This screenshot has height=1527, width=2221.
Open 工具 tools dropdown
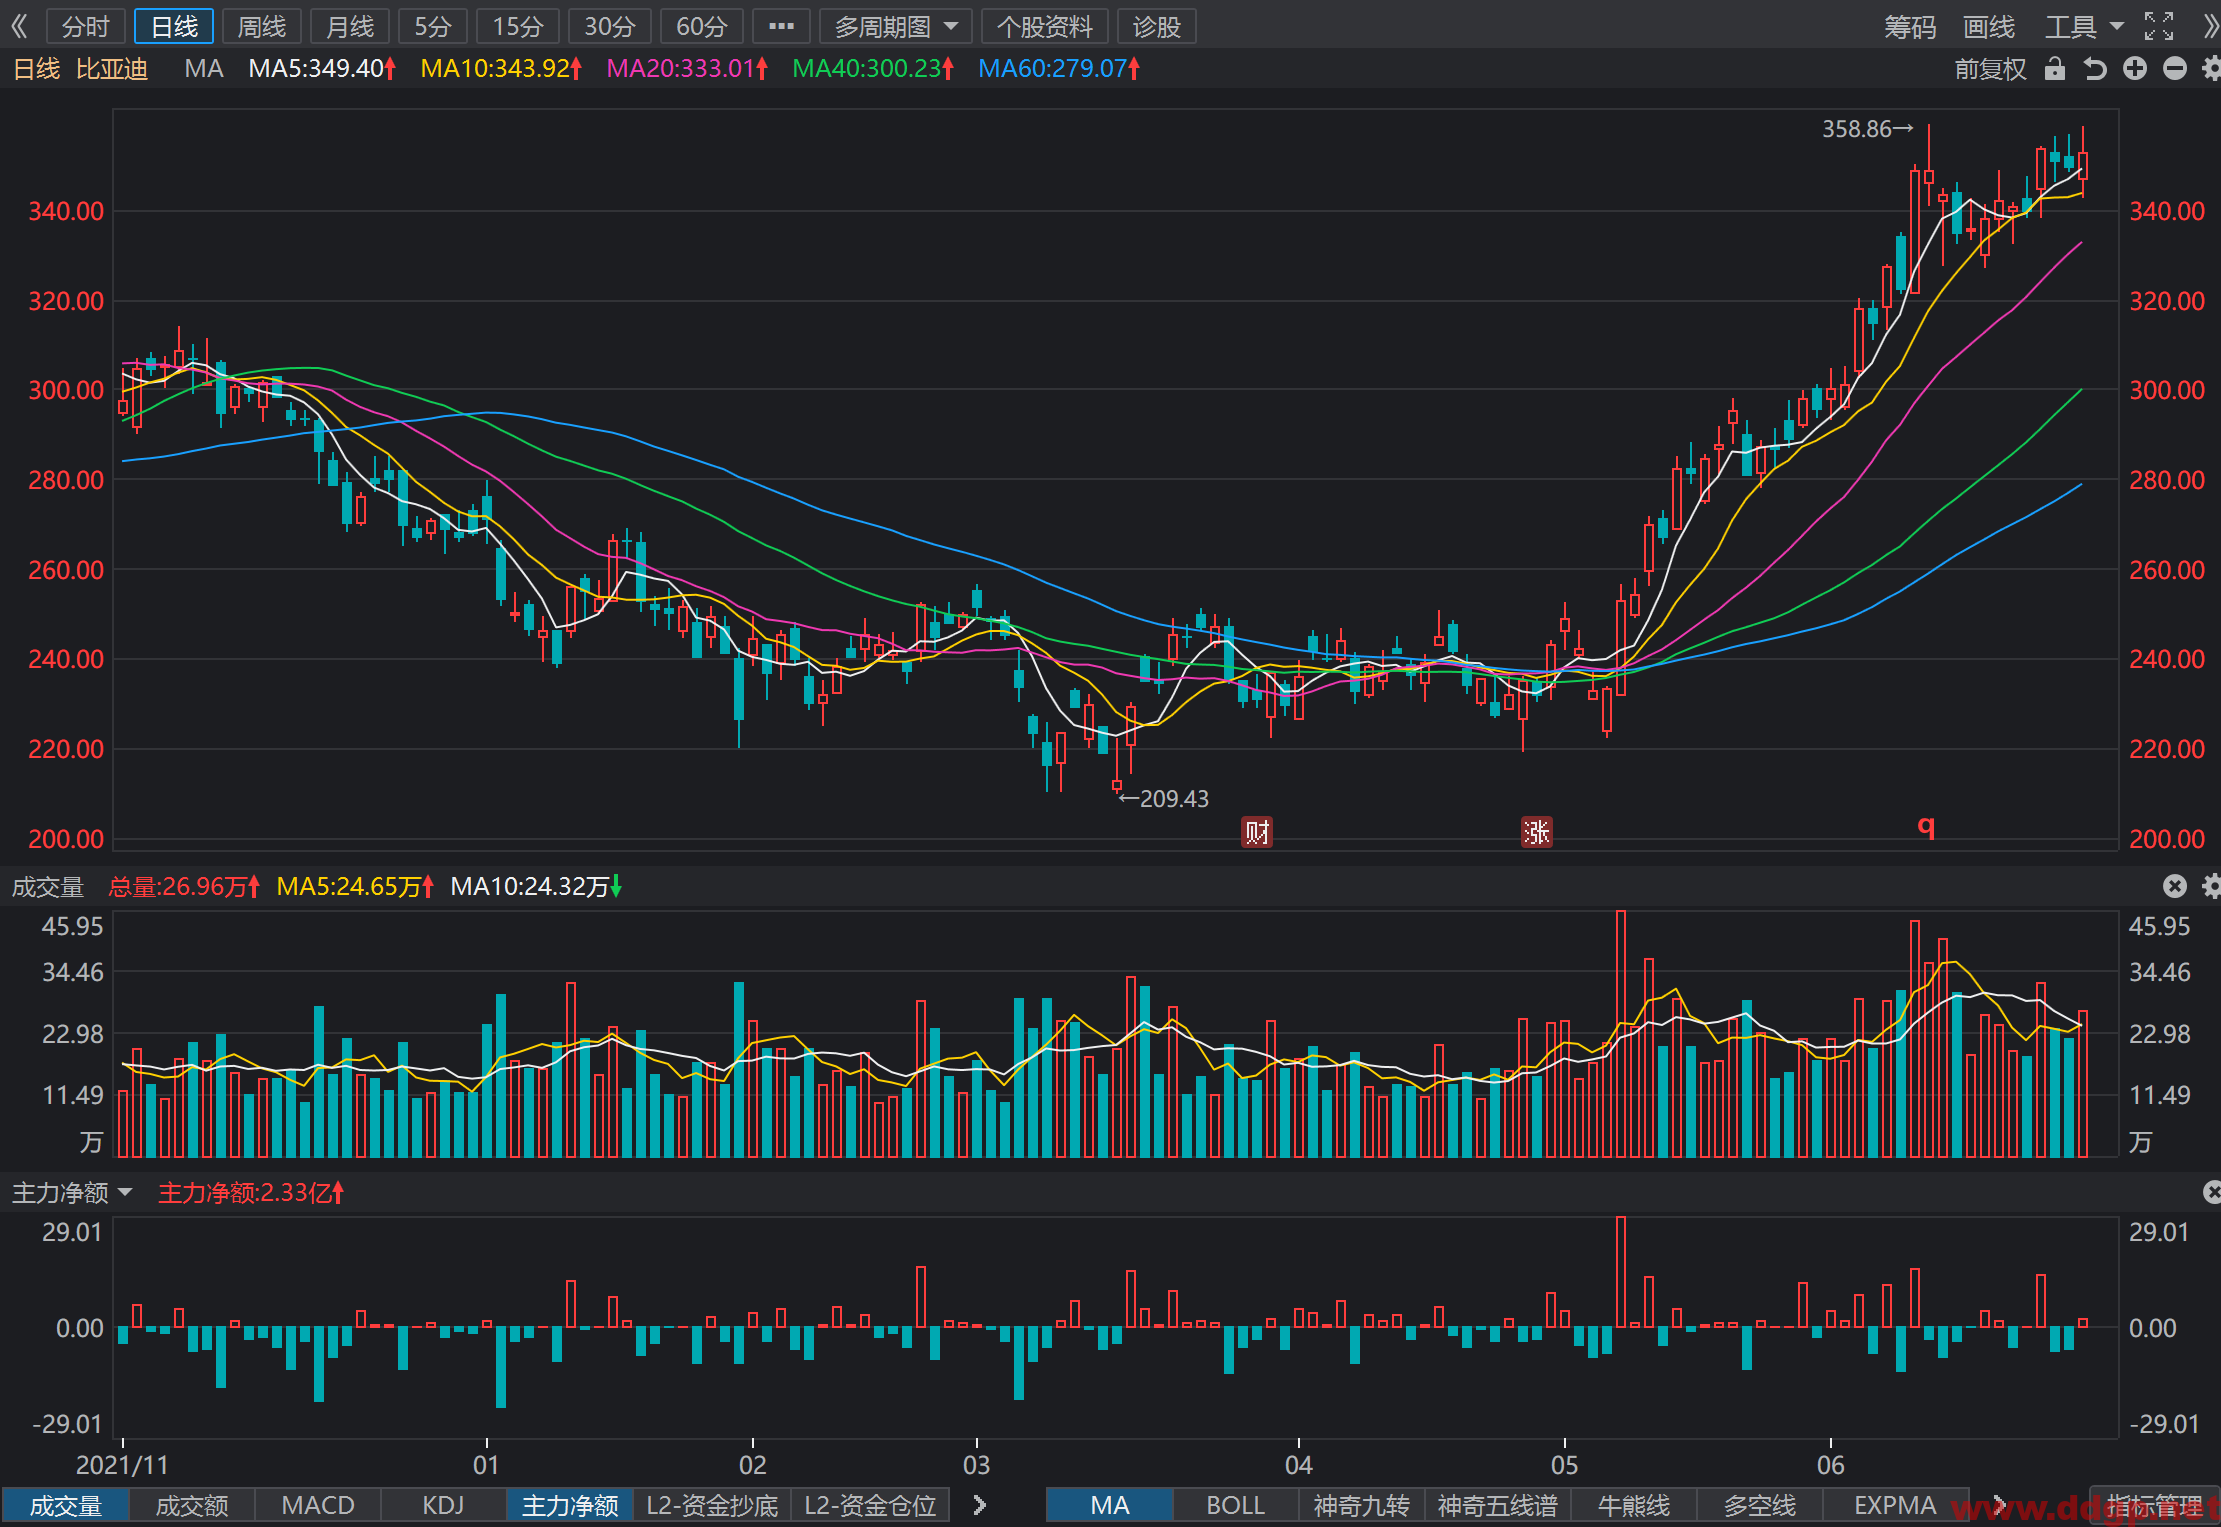click(x=2084, y=26)
